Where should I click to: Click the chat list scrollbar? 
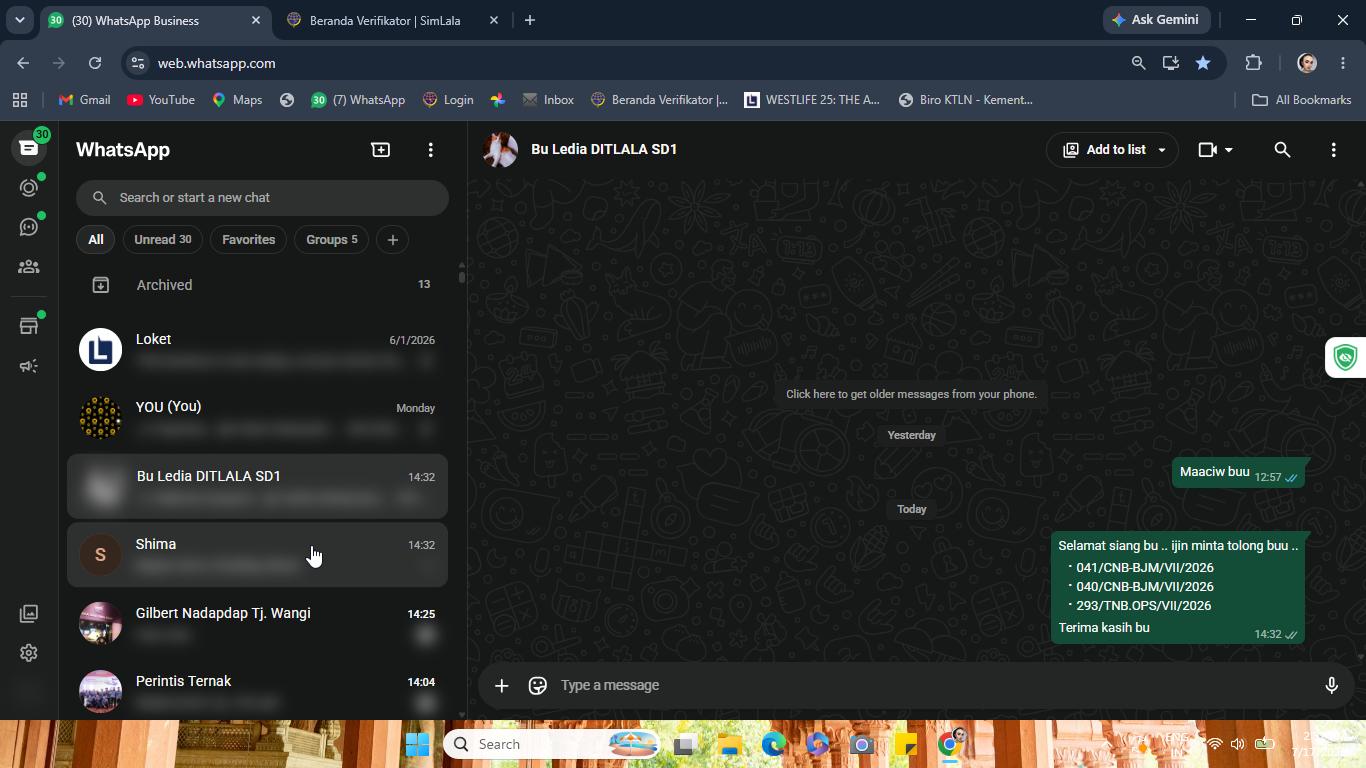(461, 273)
